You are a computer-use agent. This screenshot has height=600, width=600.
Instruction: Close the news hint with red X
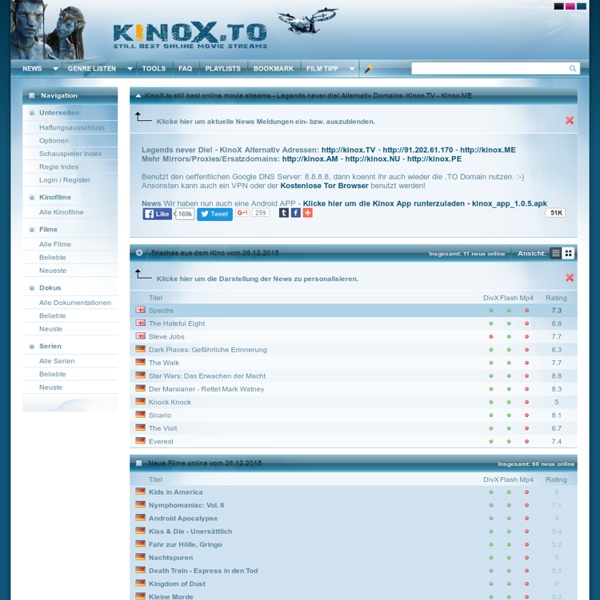pos(569,121)
